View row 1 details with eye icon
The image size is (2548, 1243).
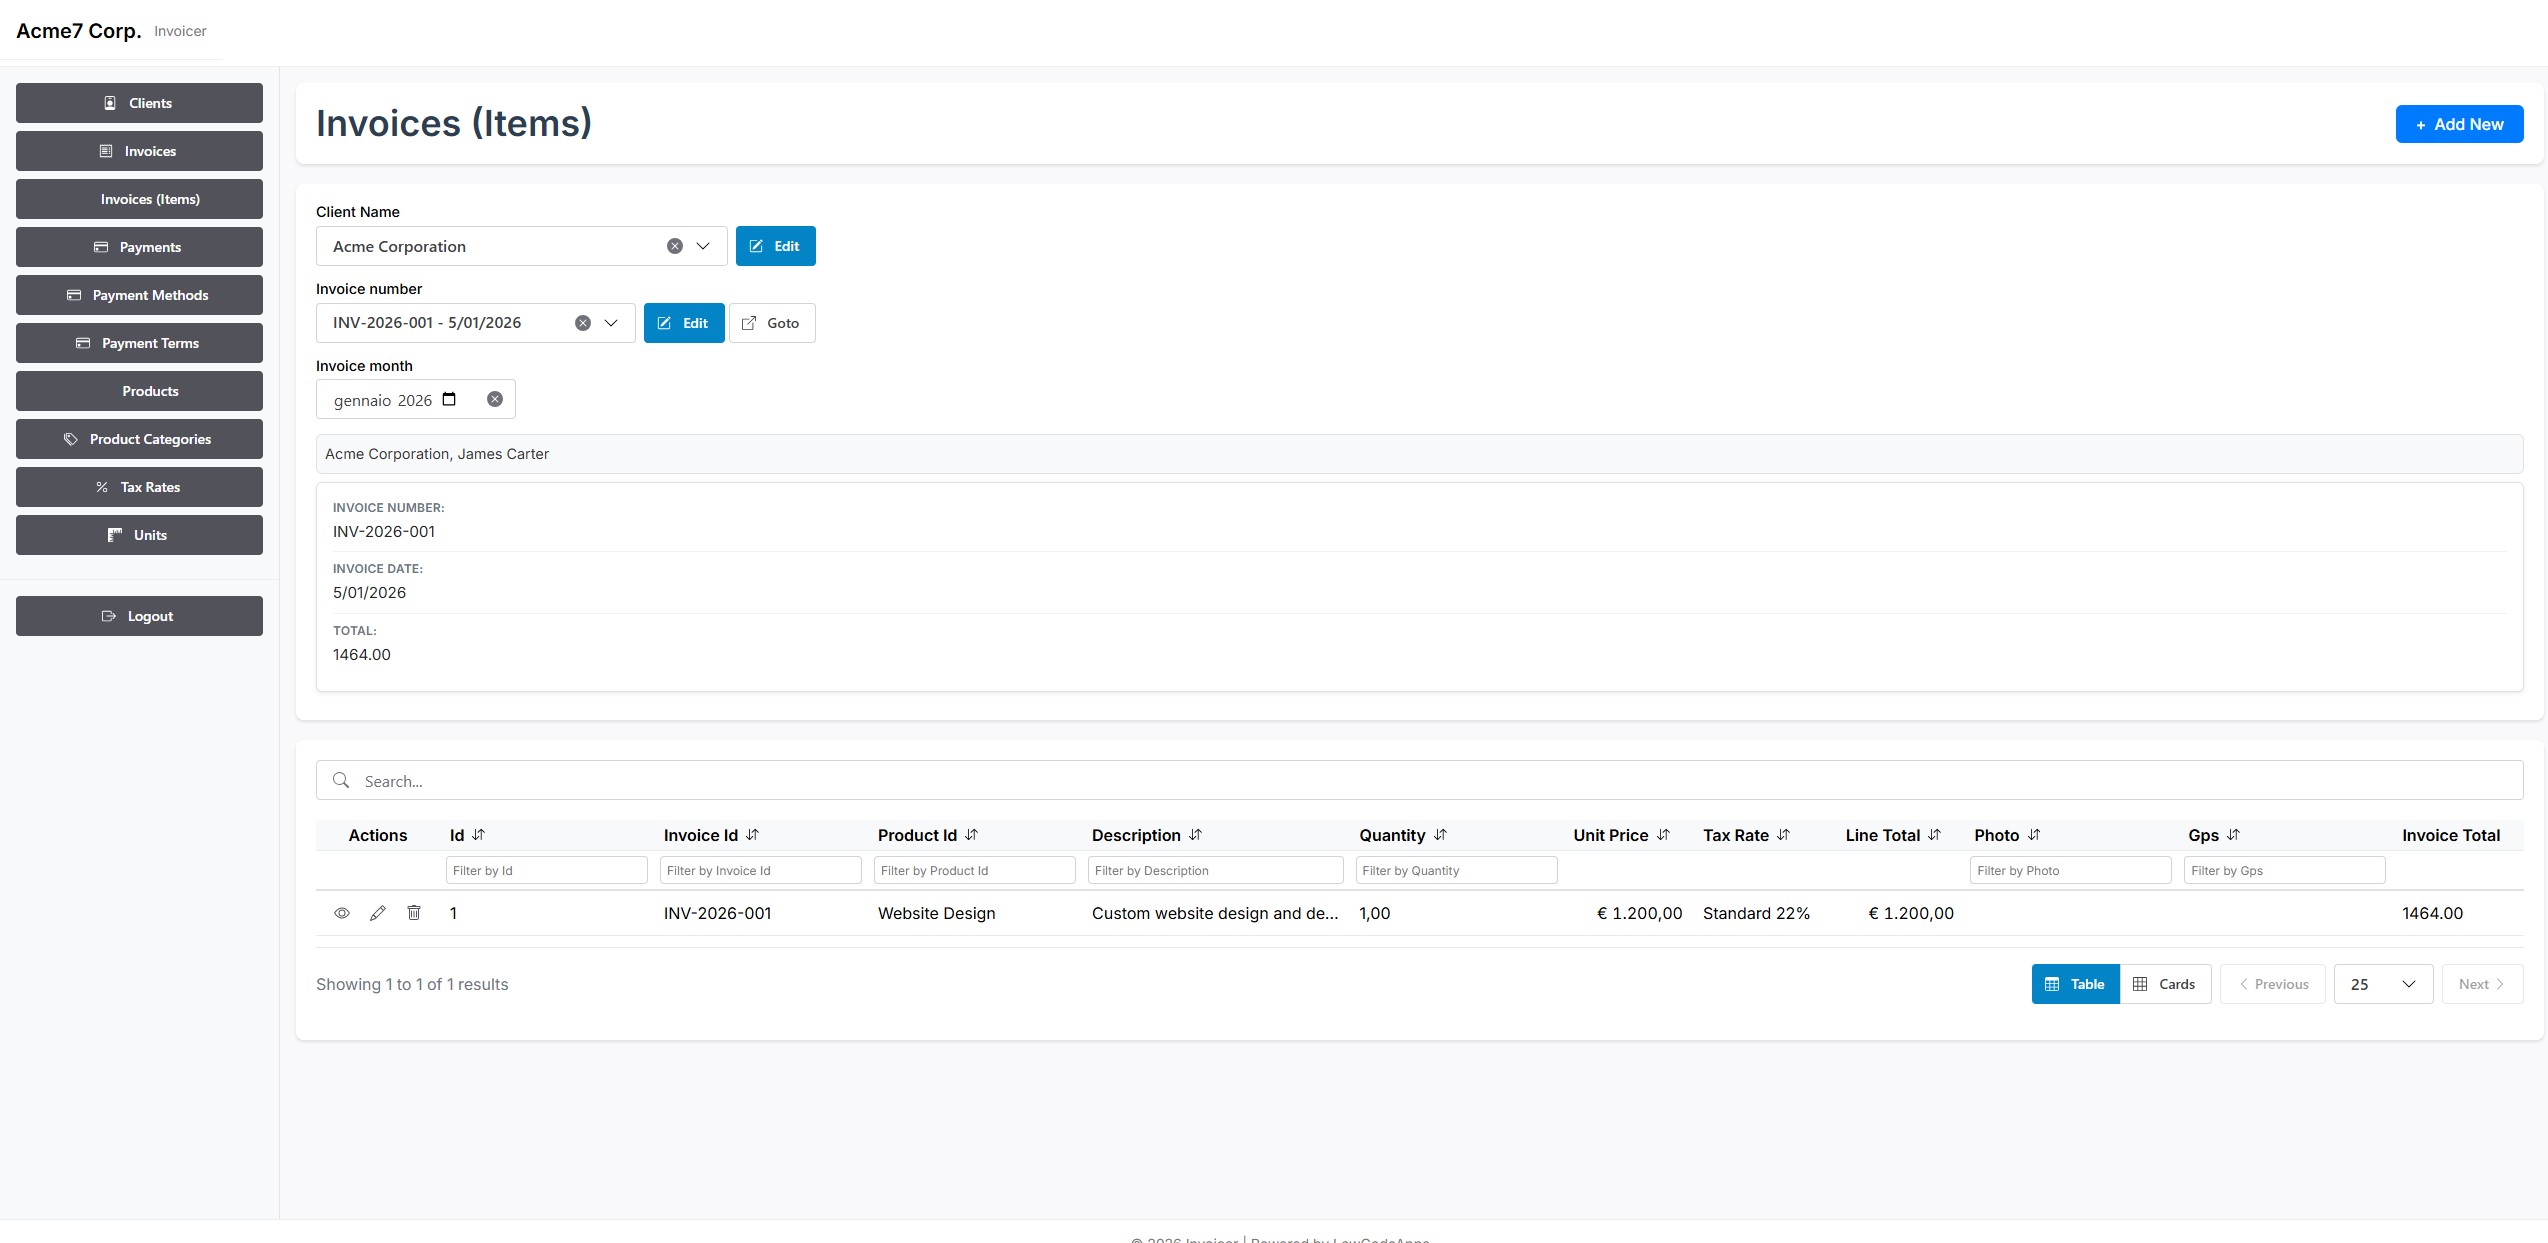(x=342, y=913)
